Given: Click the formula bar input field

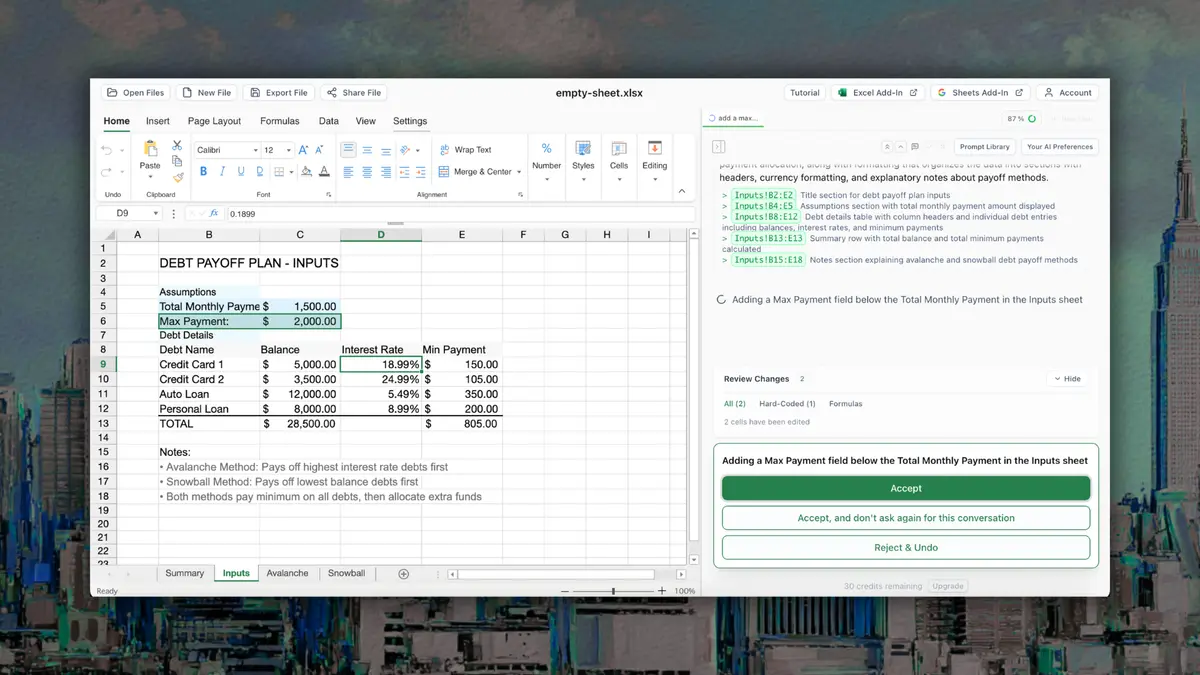Looking at the screenshot, I should pyautogui.click(x=460, y=214).
